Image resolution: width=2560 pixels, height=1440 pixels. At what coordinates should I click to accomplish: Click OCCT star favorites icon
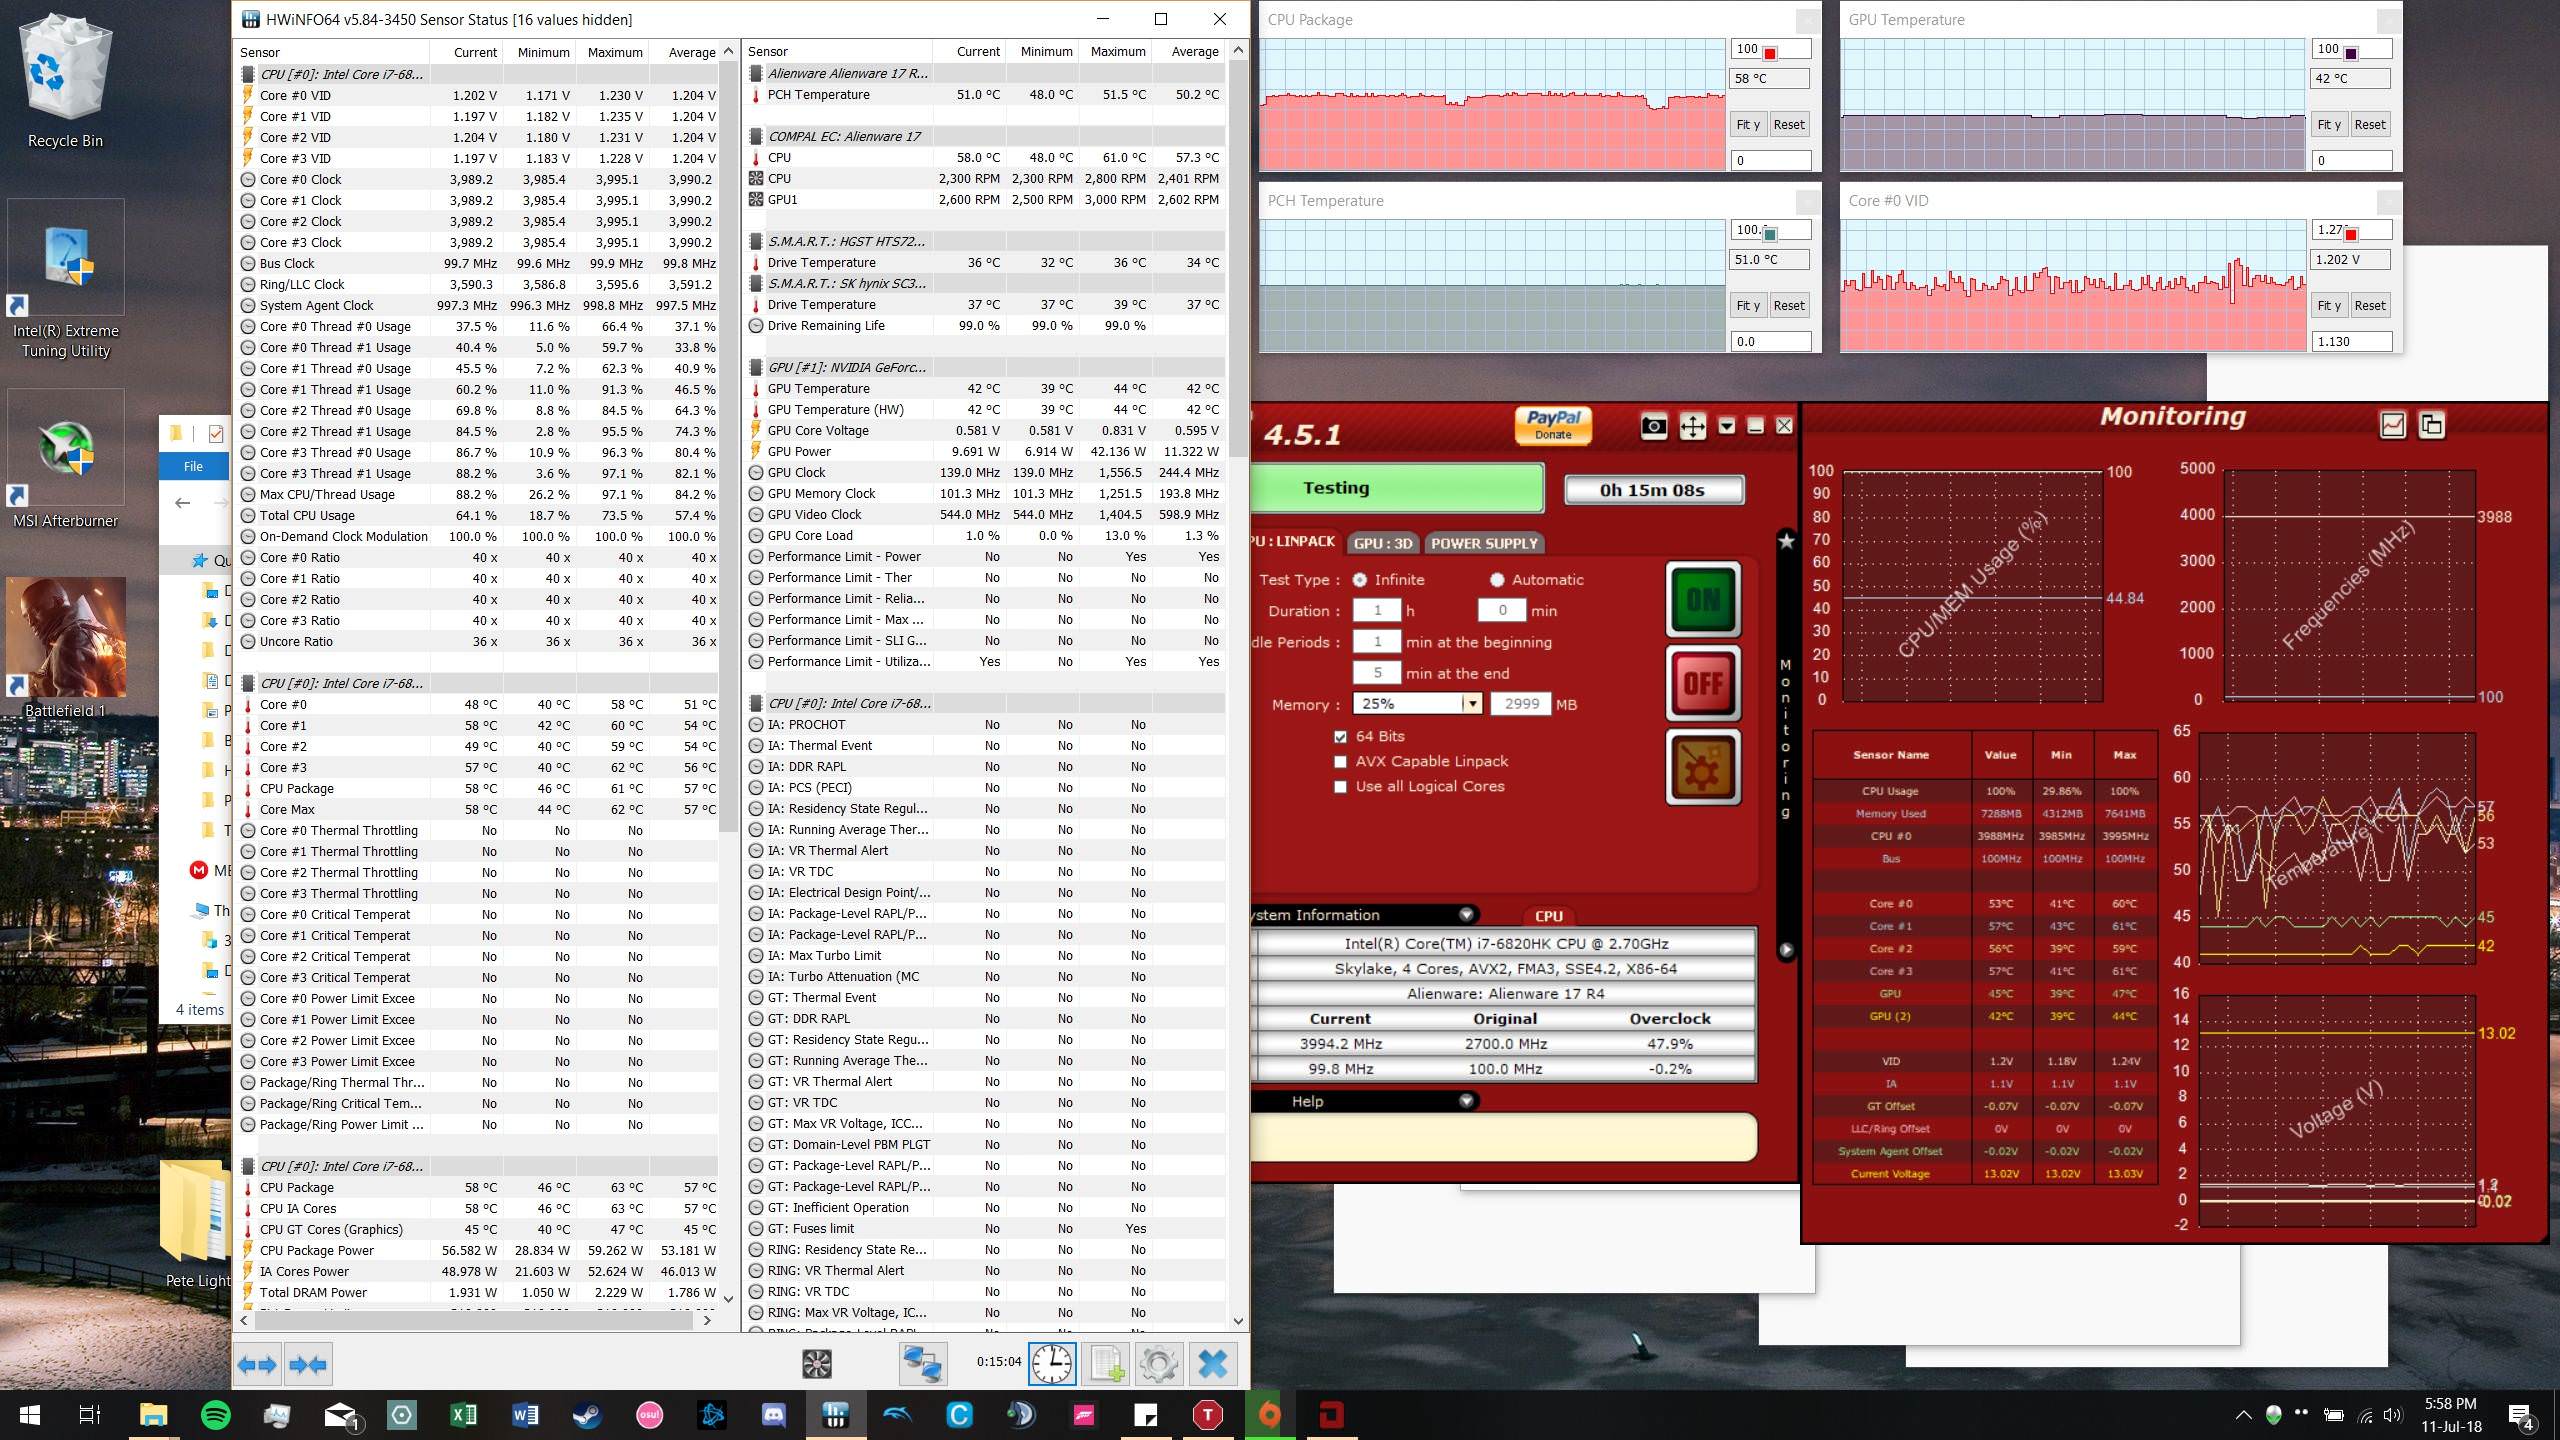coord(1786,541)
